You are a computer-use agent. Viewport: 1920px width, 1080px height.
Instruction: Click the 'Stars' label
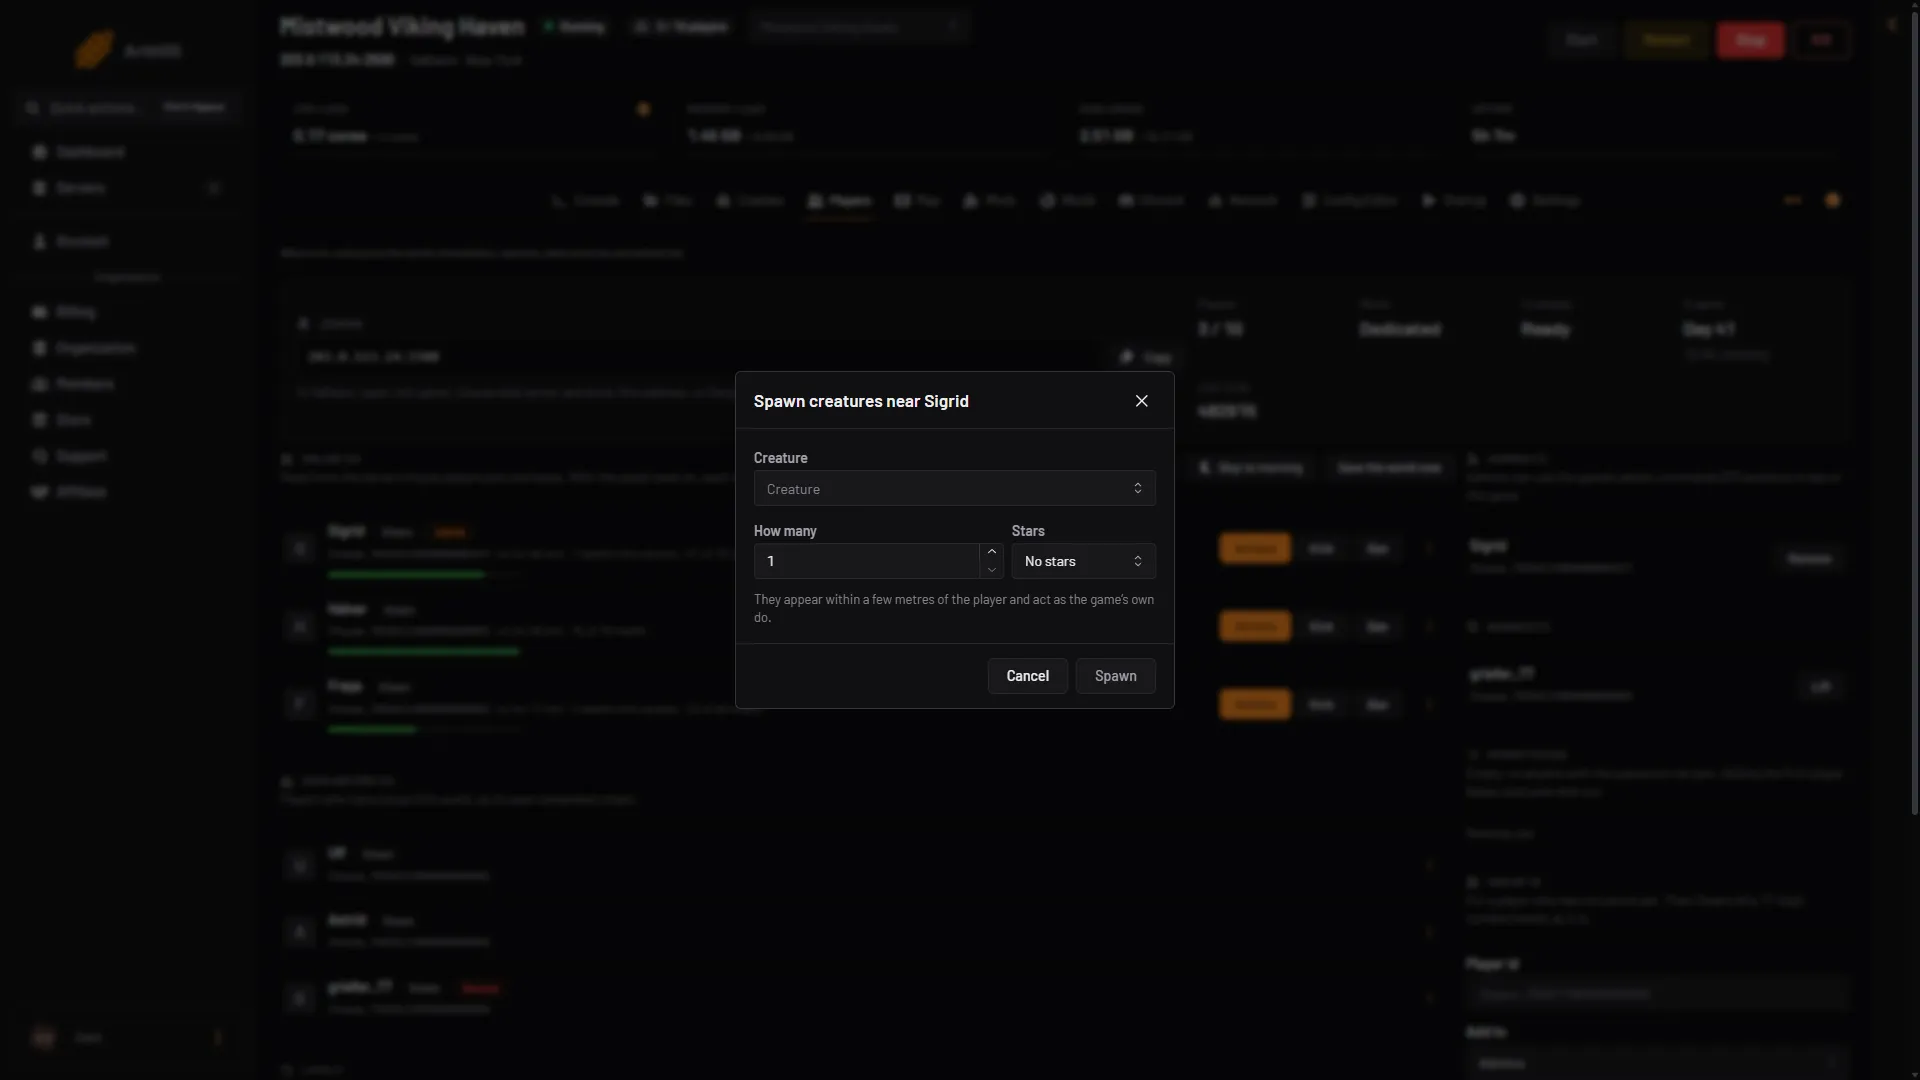click(x=1027, y=531)
